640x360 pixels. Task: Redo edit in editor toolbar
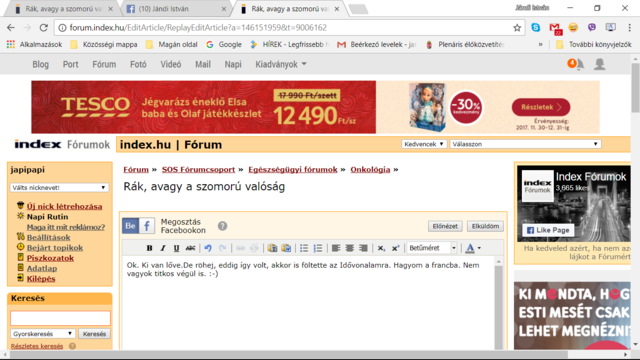tap(222, 248)
